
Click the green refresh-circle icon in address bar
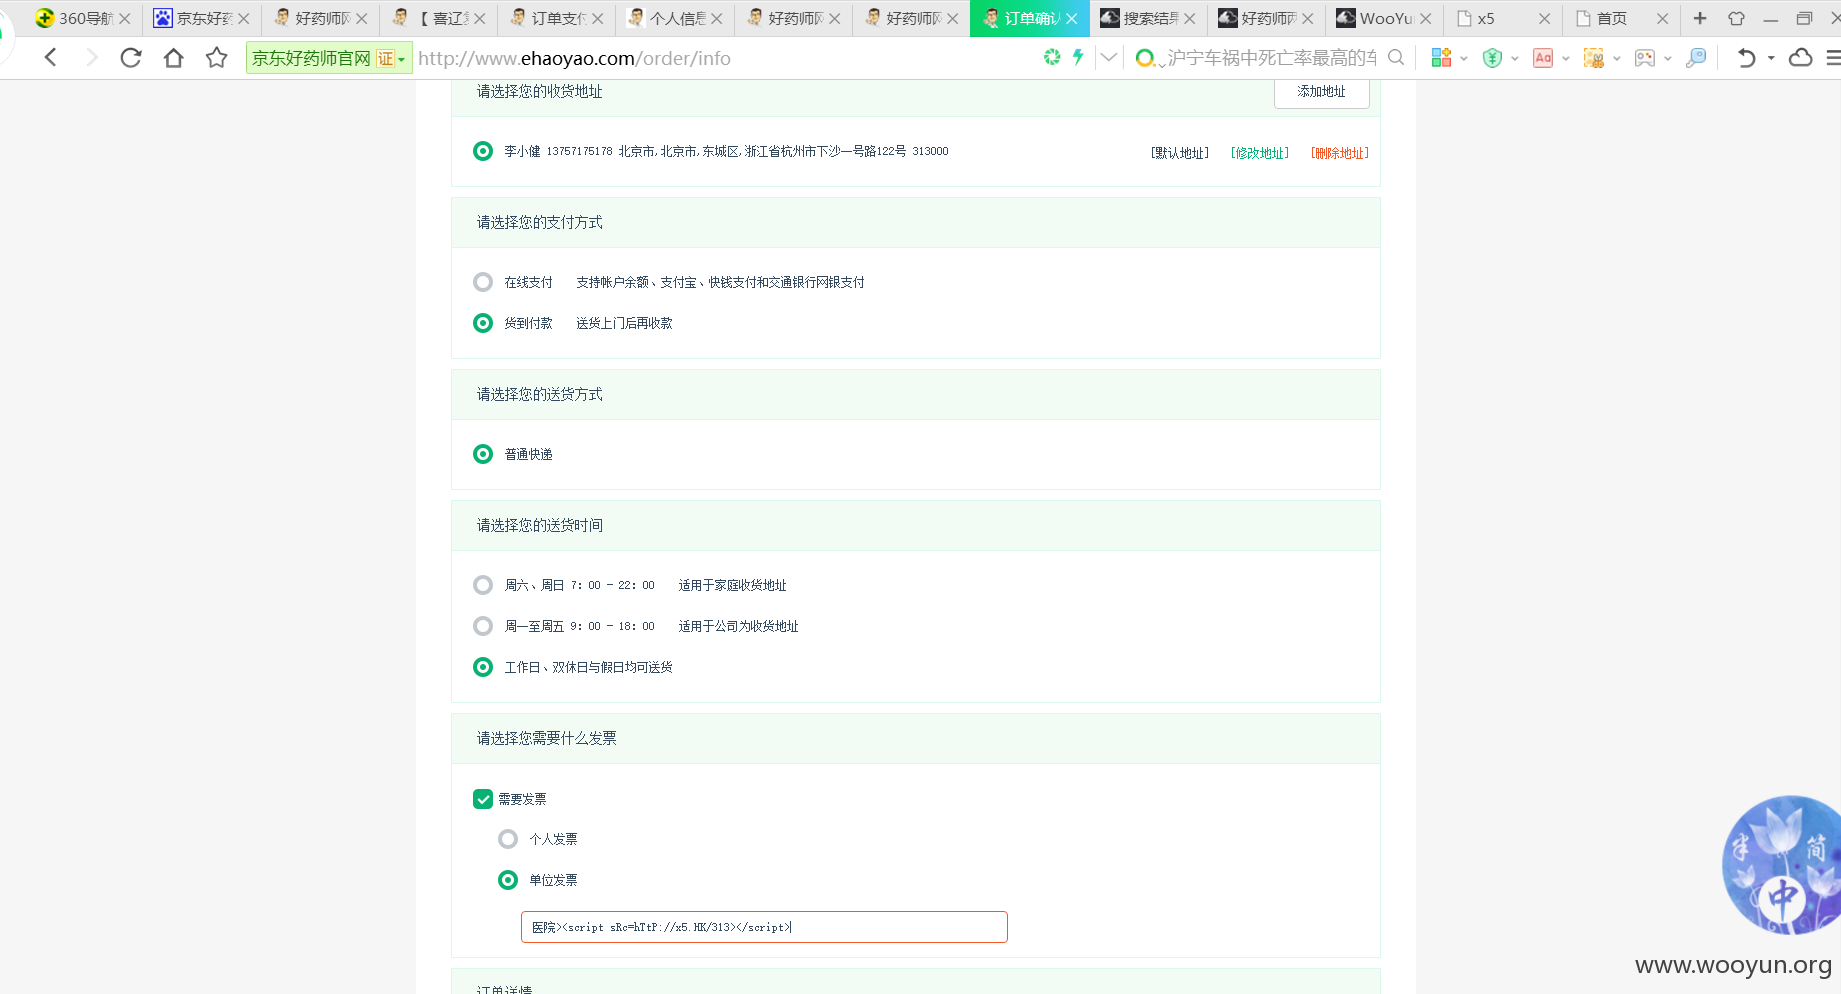[1052, 57]
